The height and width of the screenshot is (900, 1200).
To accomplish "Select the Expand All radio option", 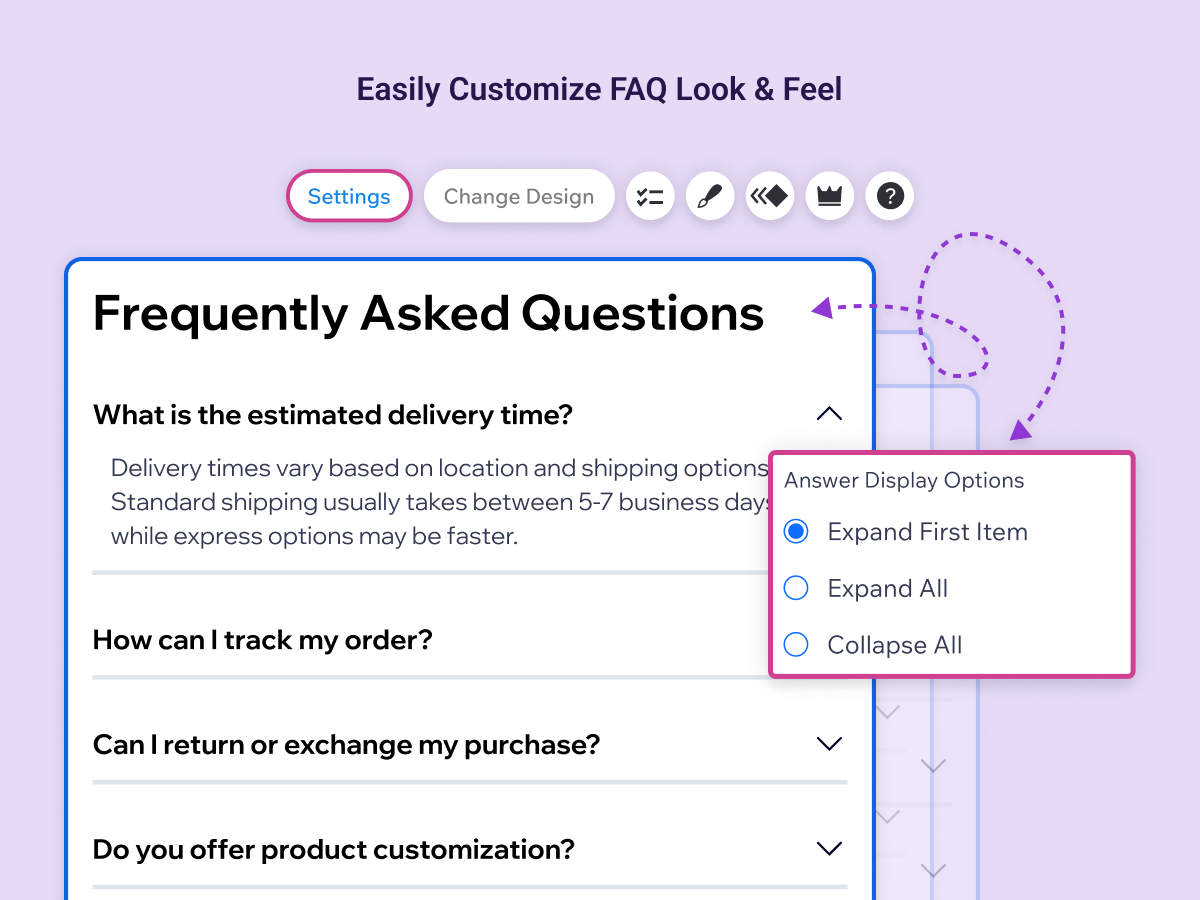I will pyautogui.click(x=796, y=588).
